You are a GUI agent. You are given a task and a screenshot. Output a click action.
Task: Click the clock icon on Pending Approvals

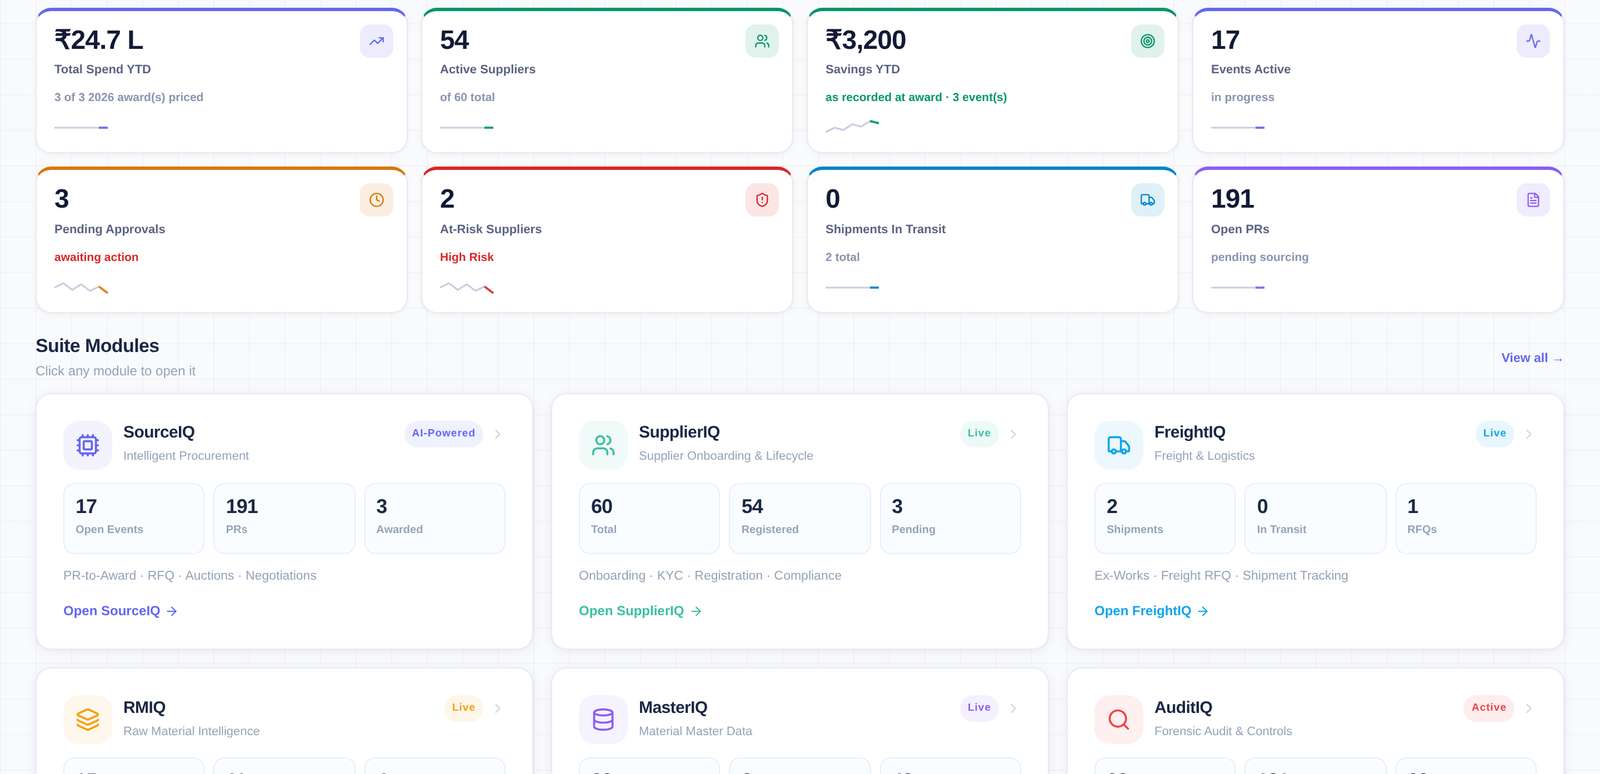[x=376, y=200]
